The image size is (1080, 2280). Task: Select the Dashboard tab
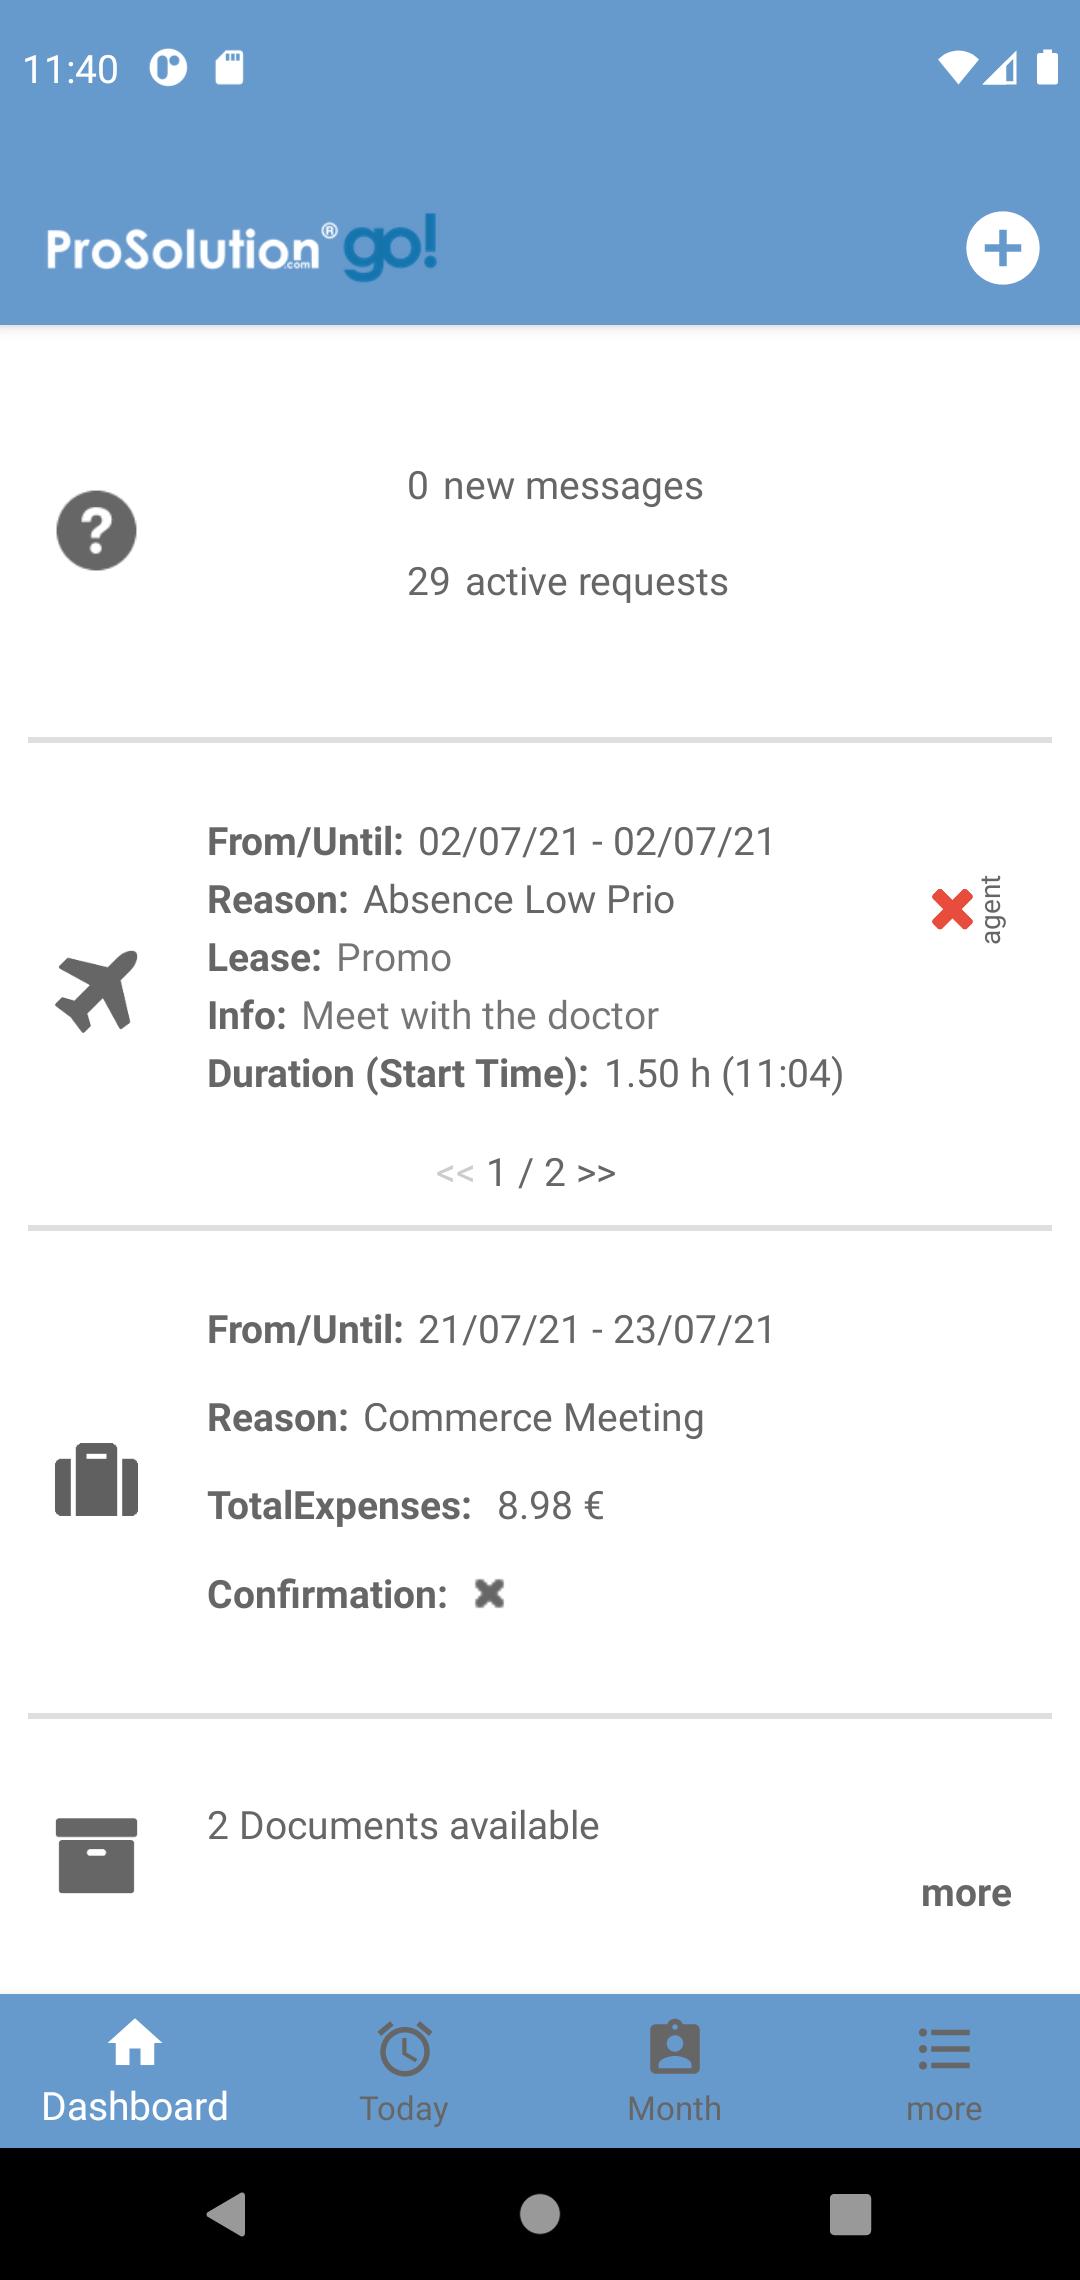(x=135, y=2072)
